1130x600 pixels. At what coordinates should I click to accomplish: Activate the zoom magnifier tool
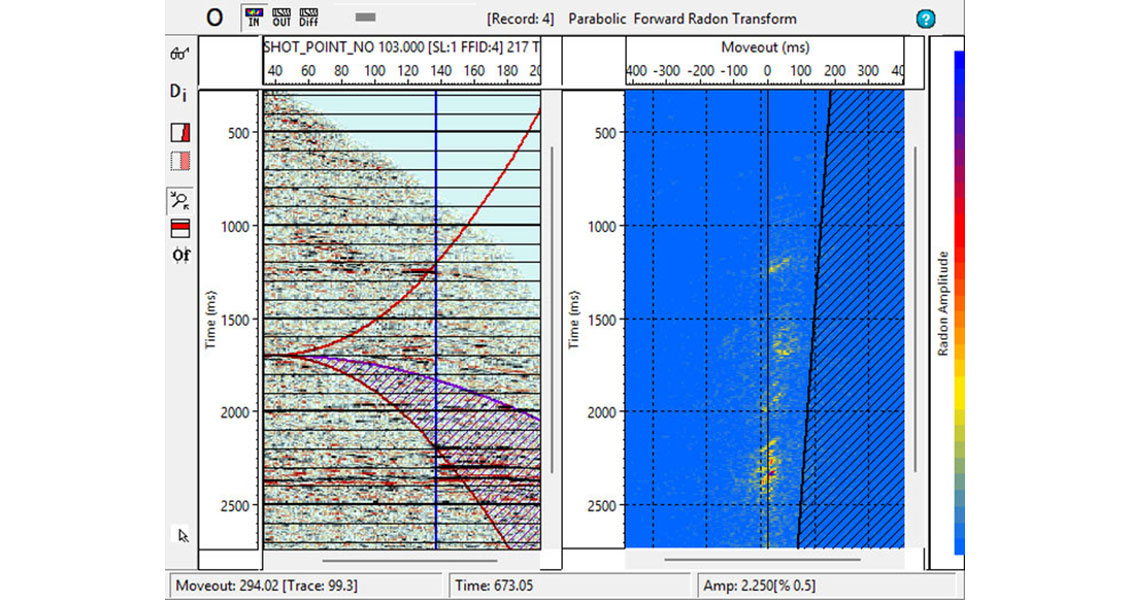(181, 200)
